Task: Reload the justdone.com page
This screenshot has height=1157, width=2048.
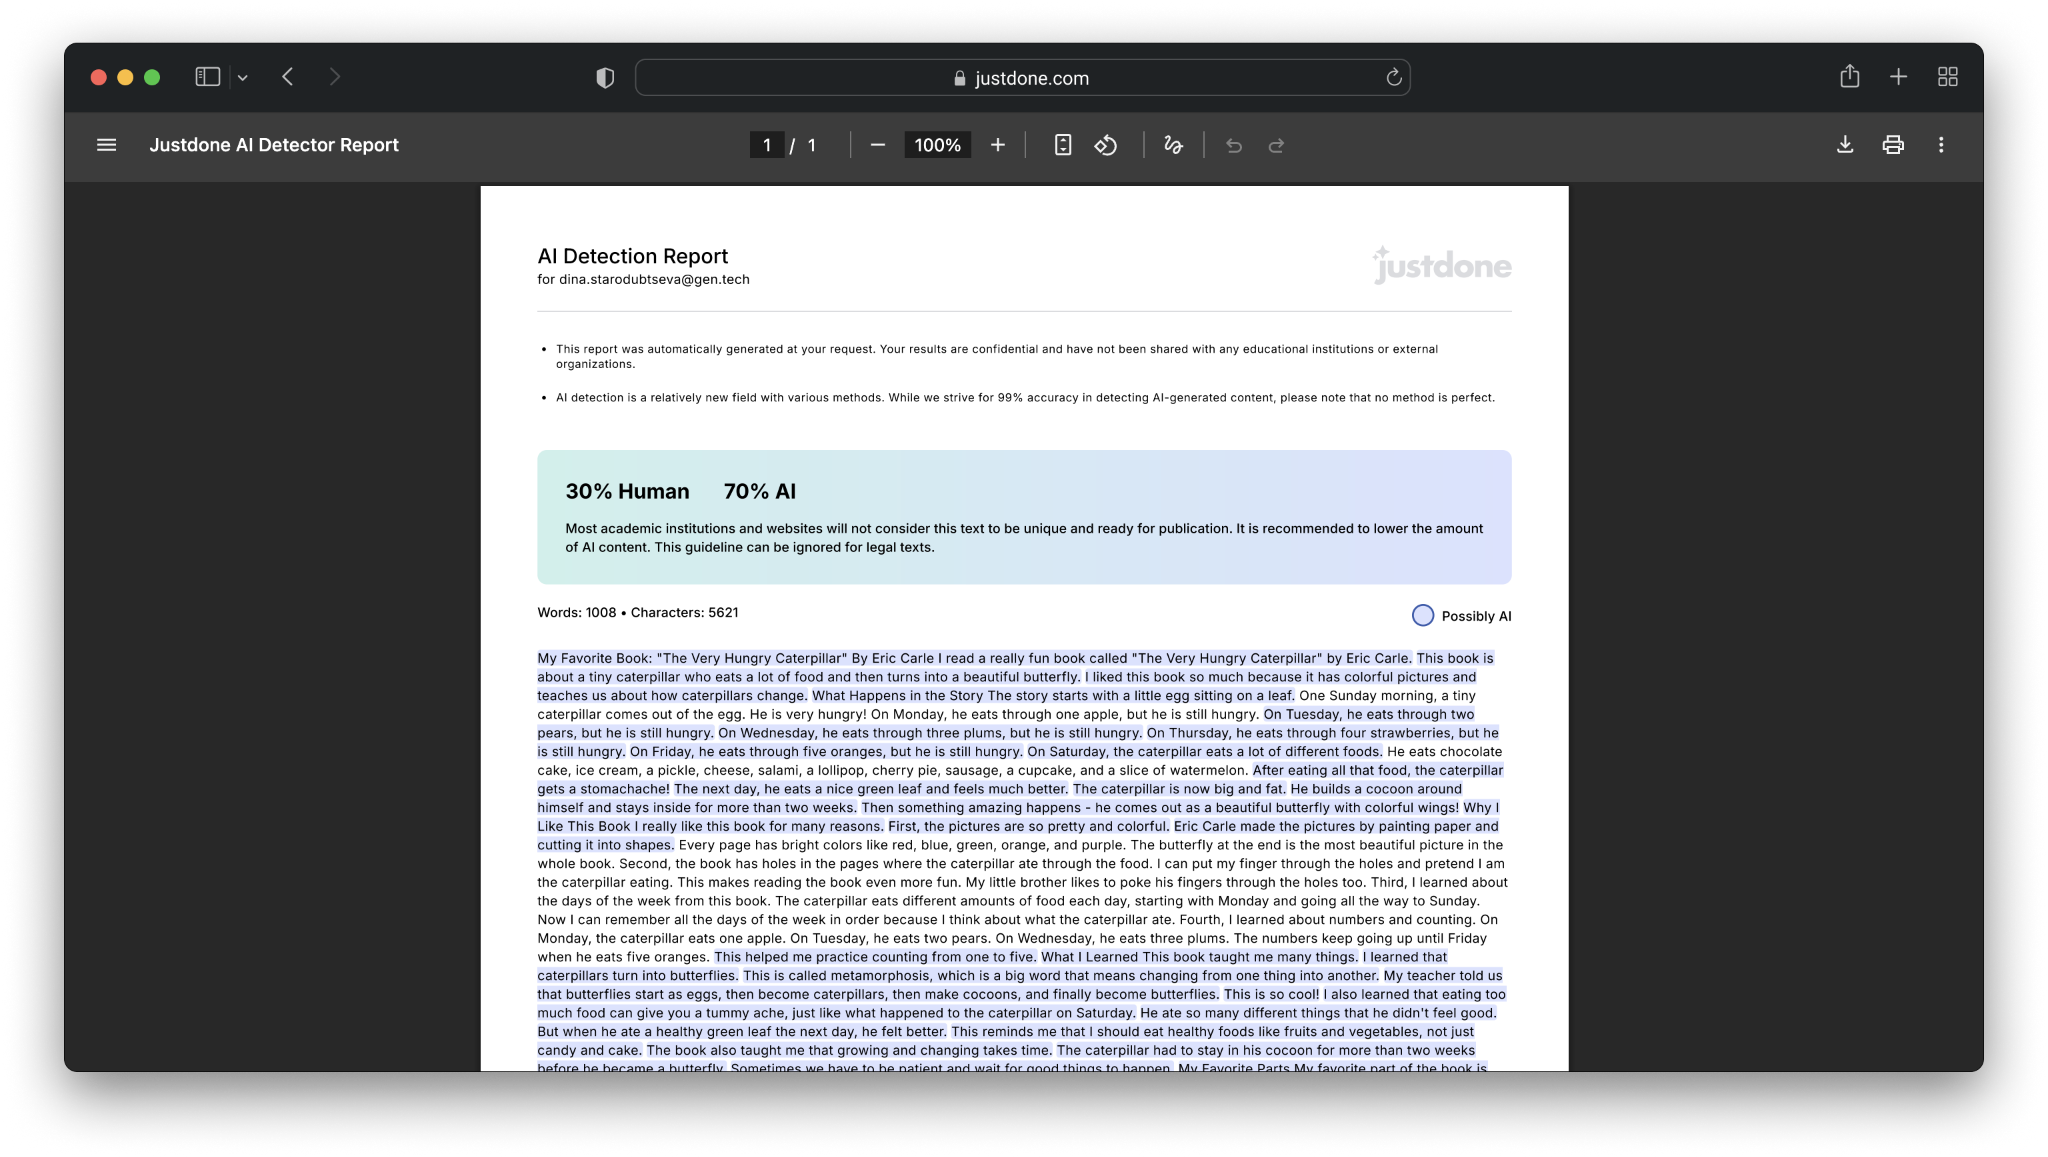Action: pos(1393,77)
